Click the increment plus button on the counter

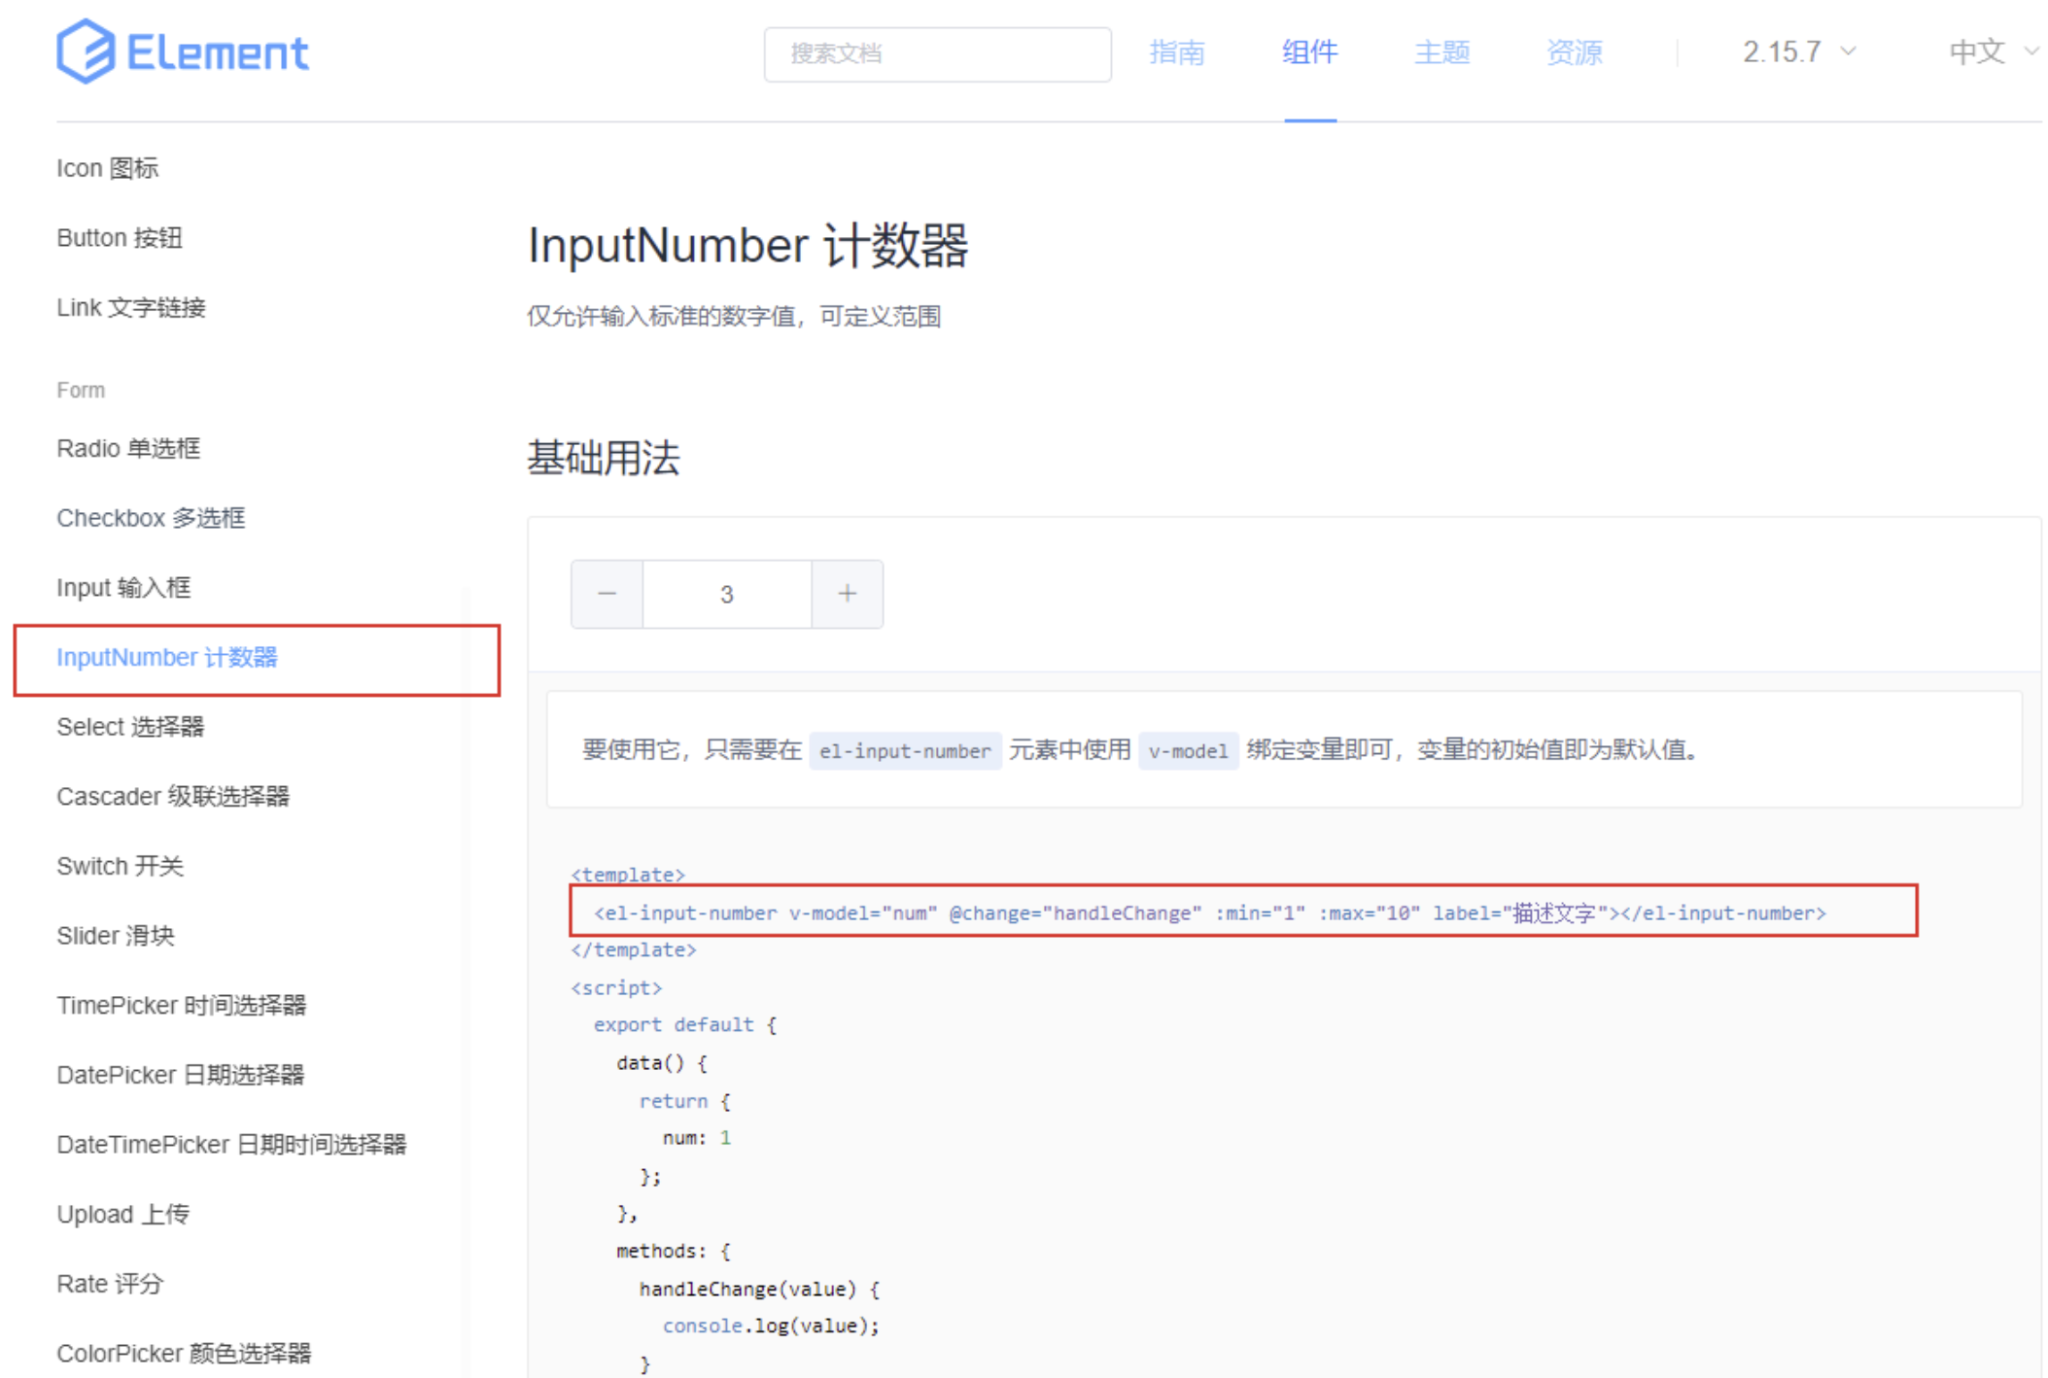point(846,593)
